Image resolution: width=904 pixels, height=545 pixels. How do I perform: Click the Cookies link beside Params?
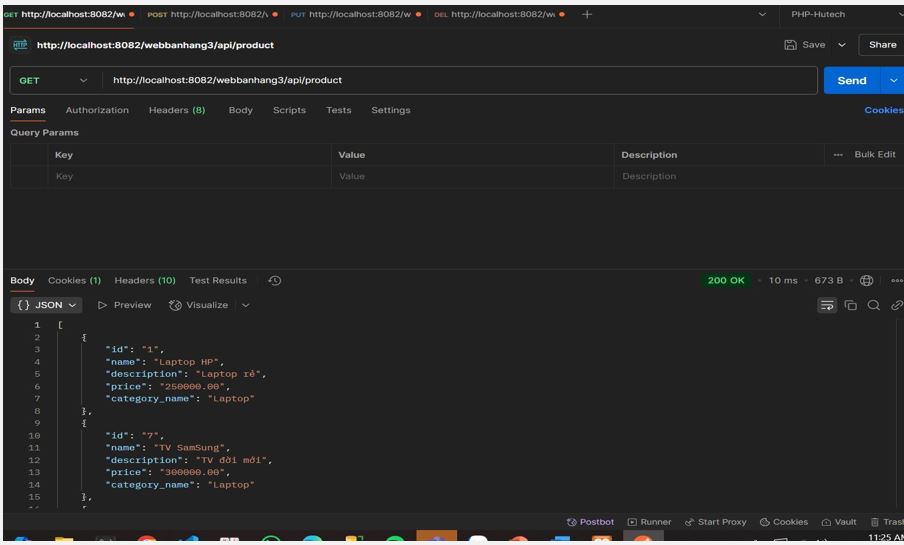coord(883,110)
